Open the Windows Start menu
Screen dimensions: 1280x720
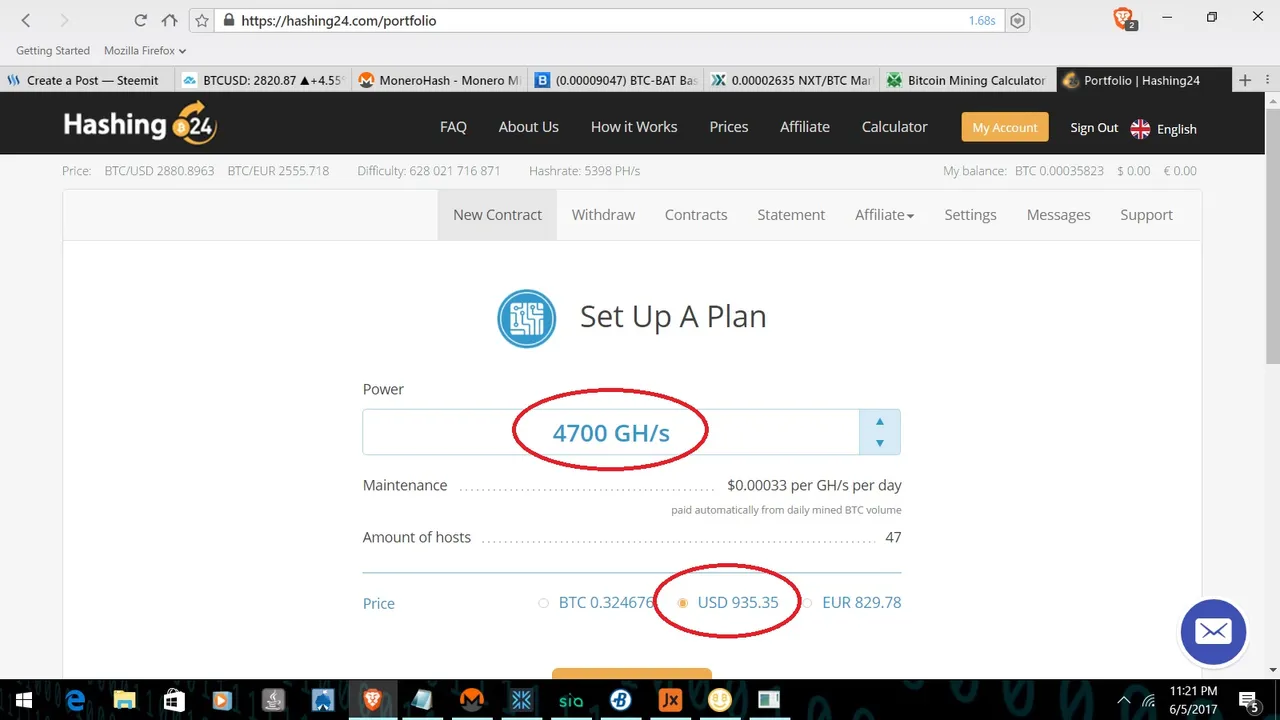point(23,700)
